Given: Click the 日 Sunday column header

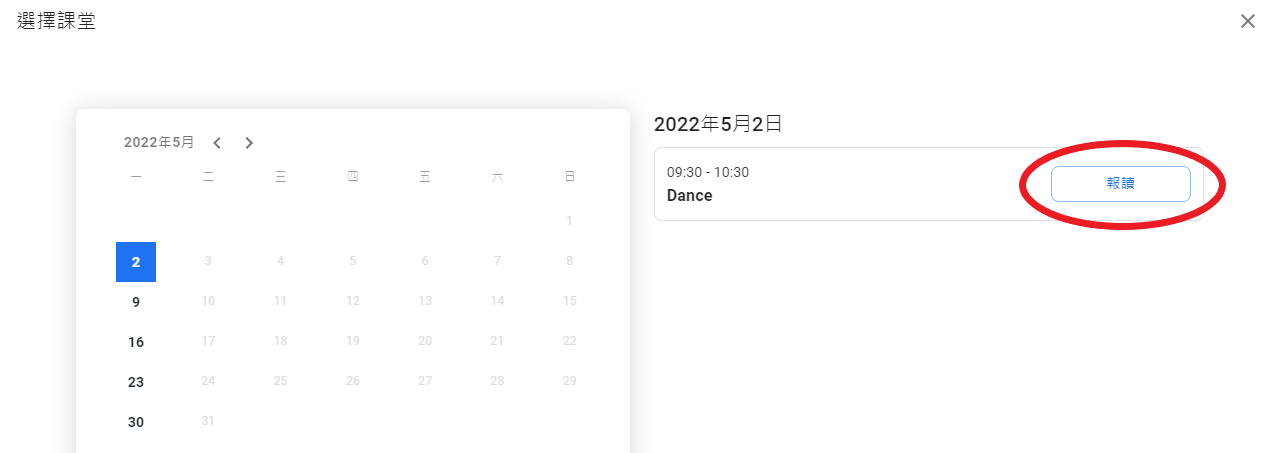Looking at the screenshot, I should (569, 177).
